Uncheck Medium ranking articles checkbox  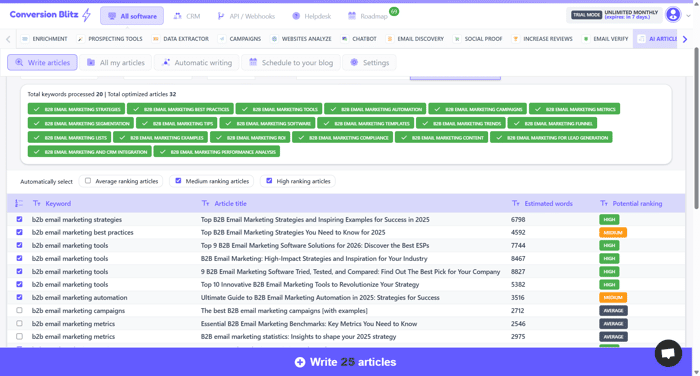click(x=178, y=181)
